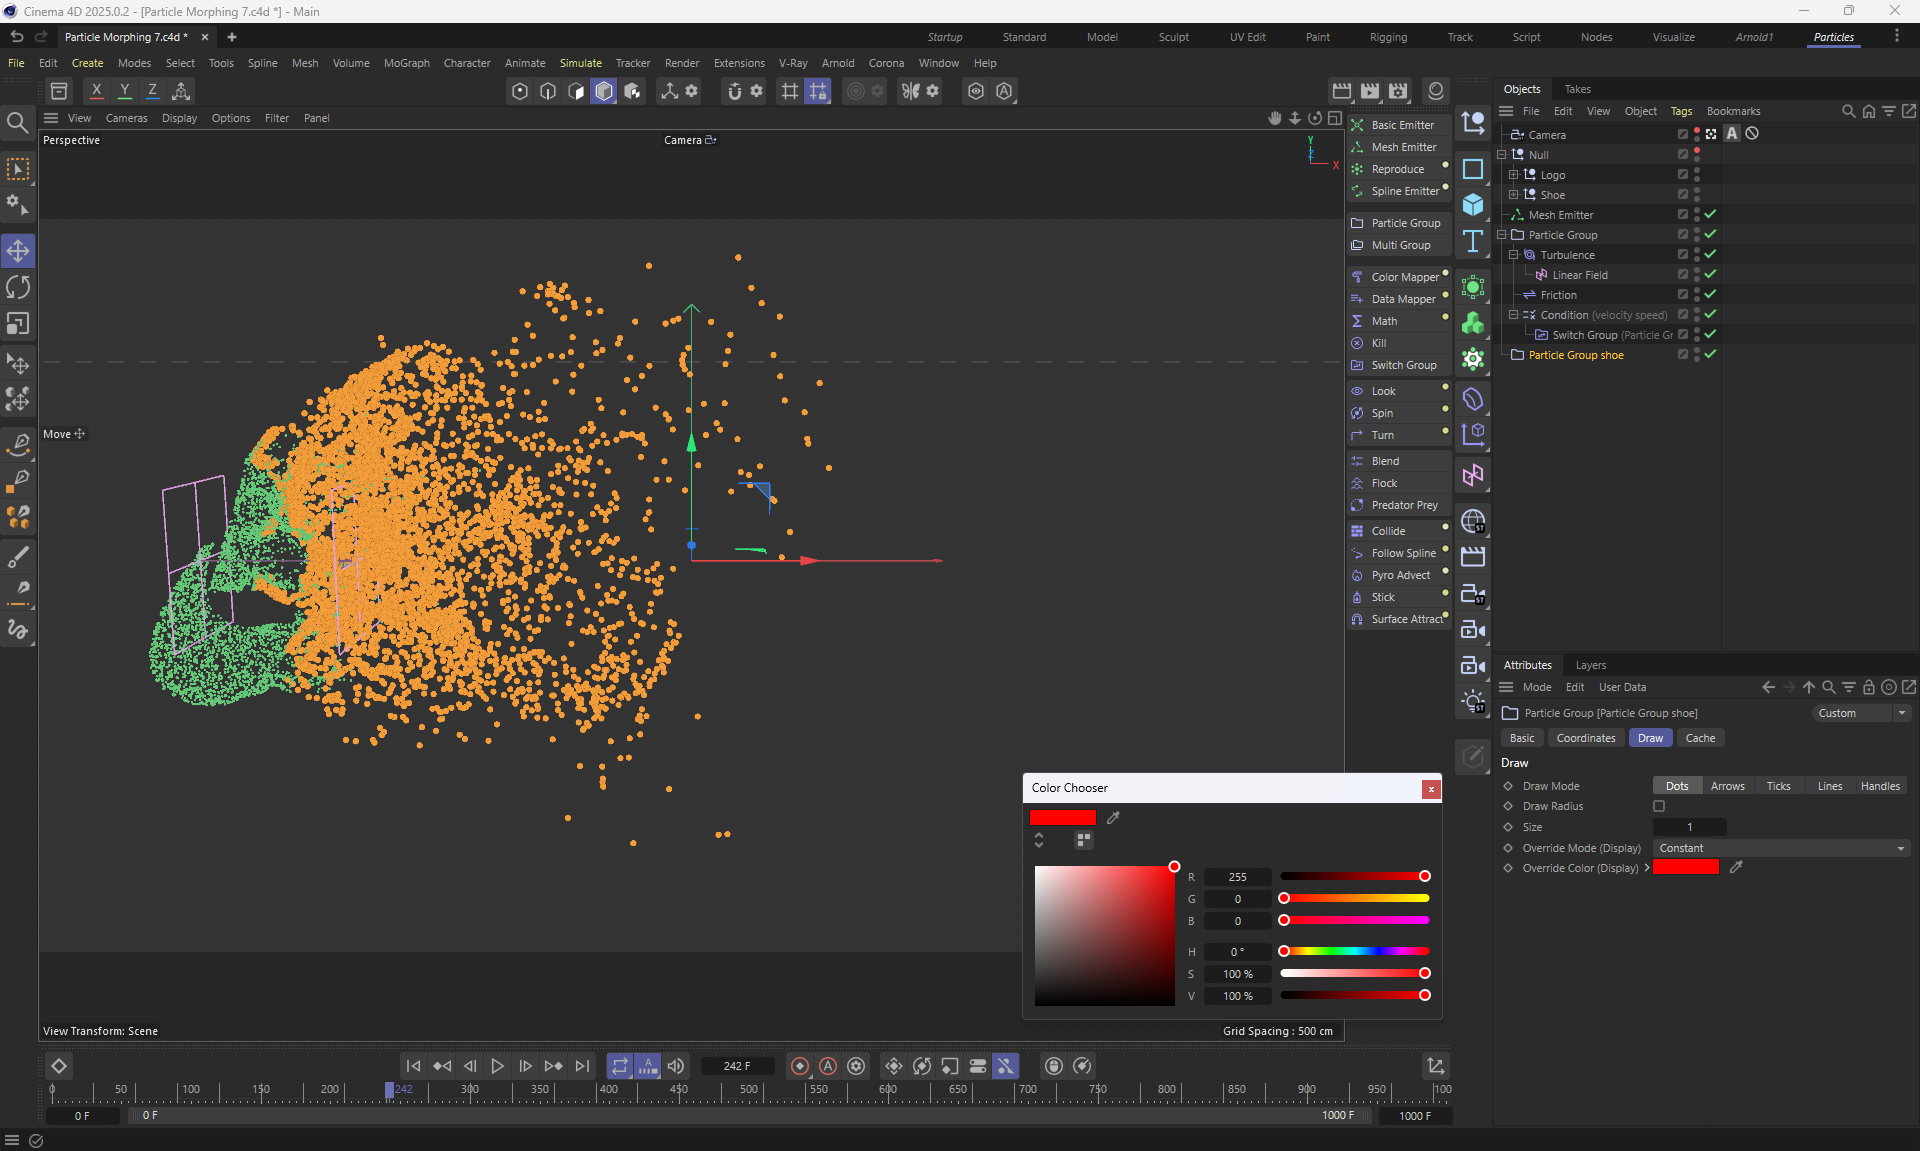
Task: Set Draw Mode to Arrows
Action: coord(1727,786)
